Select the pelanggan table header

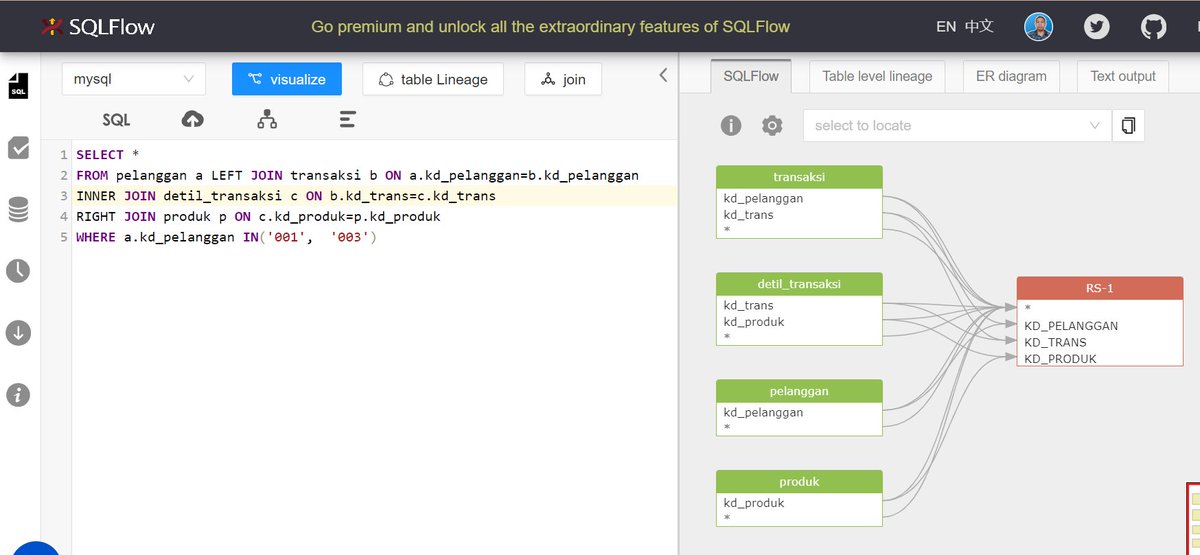click(x=799, y=391)
